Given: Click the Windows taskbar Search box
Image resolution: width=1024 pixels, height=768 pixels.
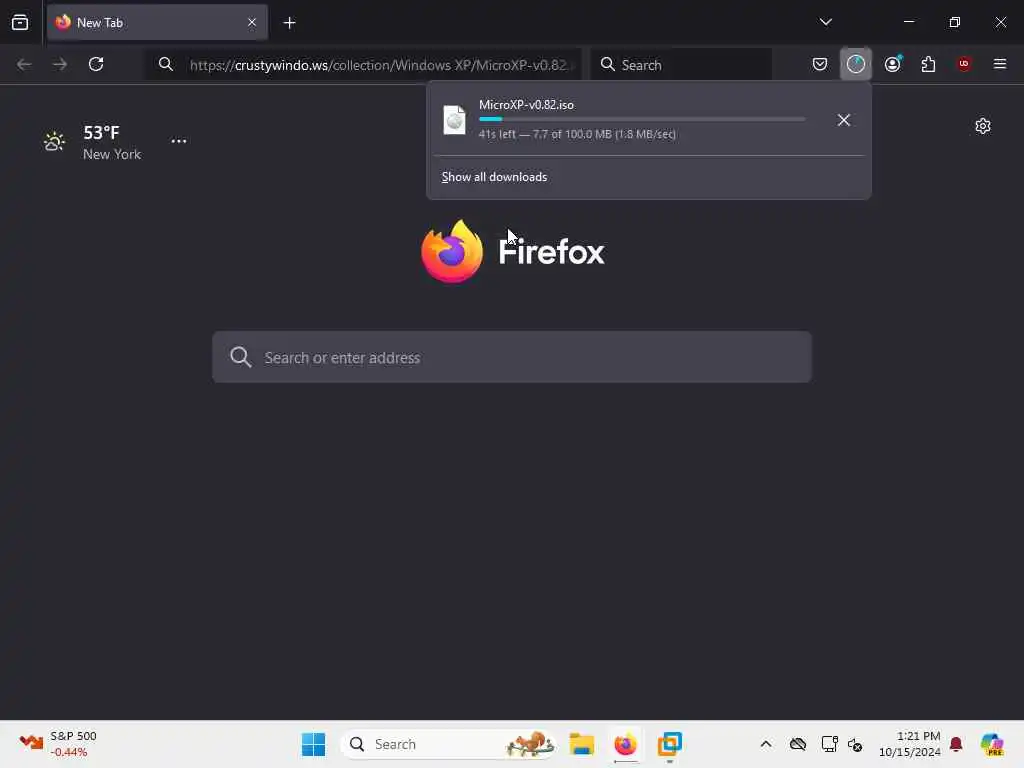Looking at the screenshot, I should 448,744.
